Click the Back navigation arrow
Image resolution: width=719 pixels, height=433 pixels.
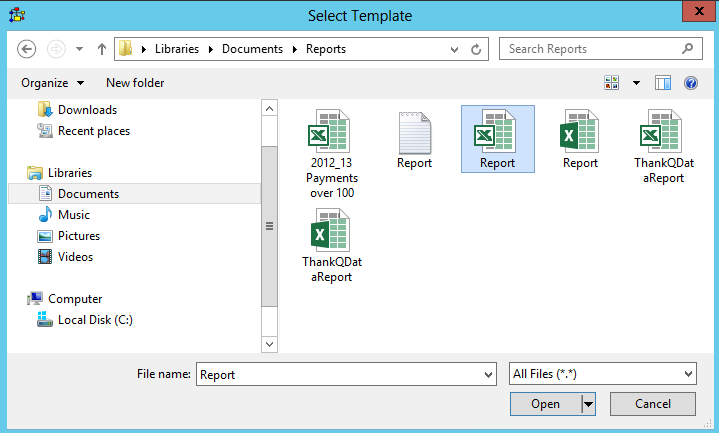(x=27, y=49)
